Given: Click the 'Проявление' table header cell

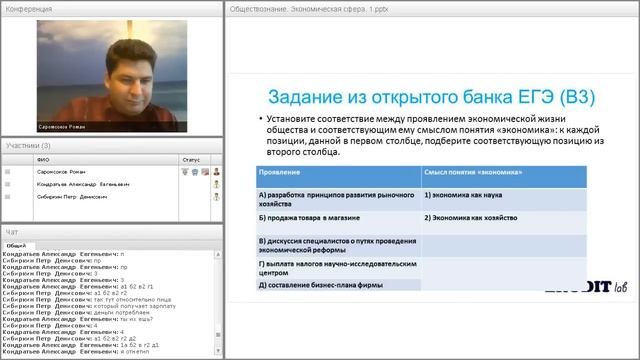Looking at the screenshot, I should point(338,177).
